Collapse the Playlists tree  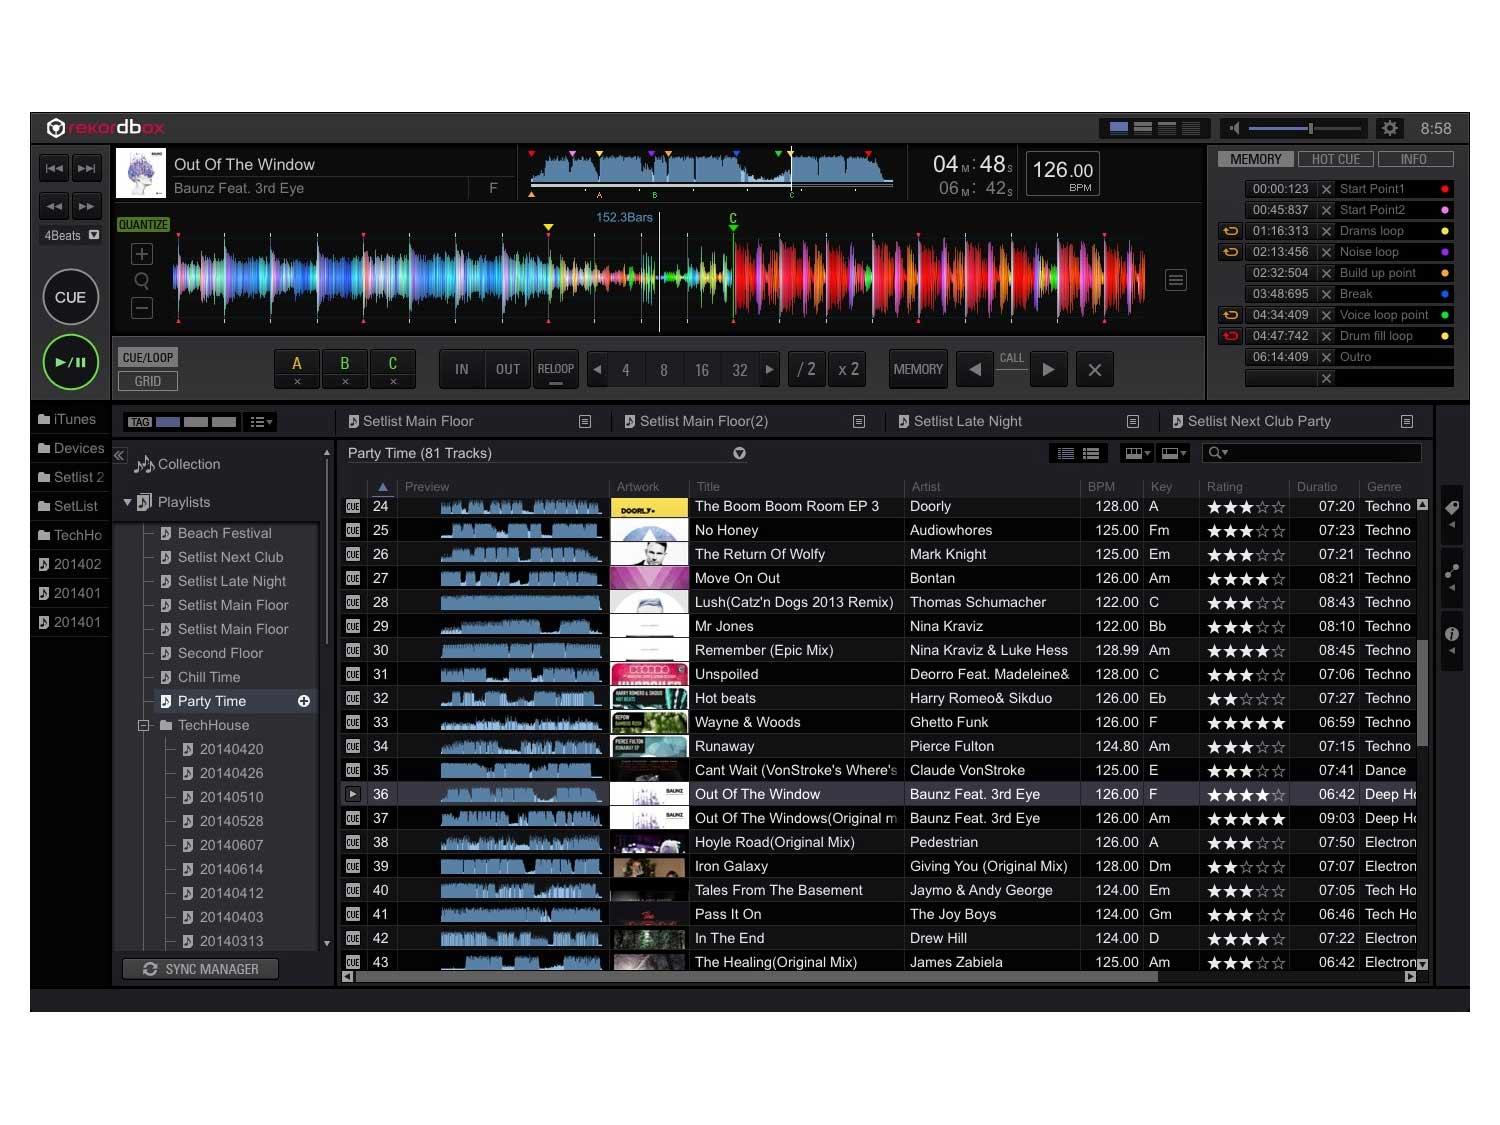[x=127, y=502]
